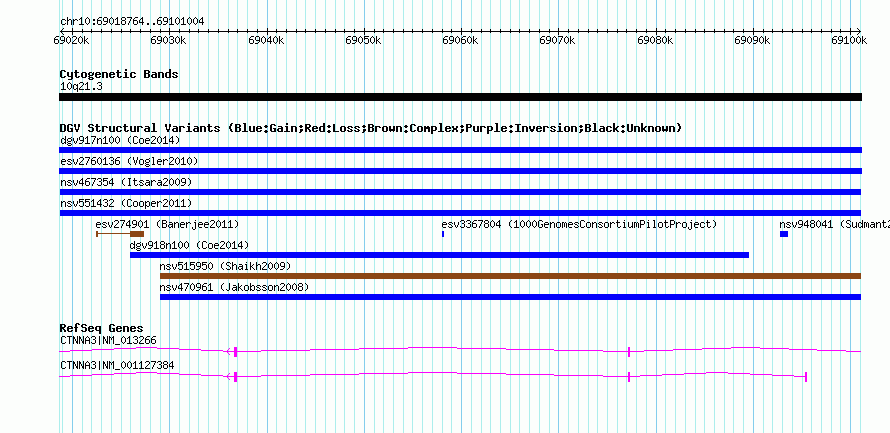Click the nsv948041 variant label
Screen dimensions: 890x433
(x=834, y=224)
